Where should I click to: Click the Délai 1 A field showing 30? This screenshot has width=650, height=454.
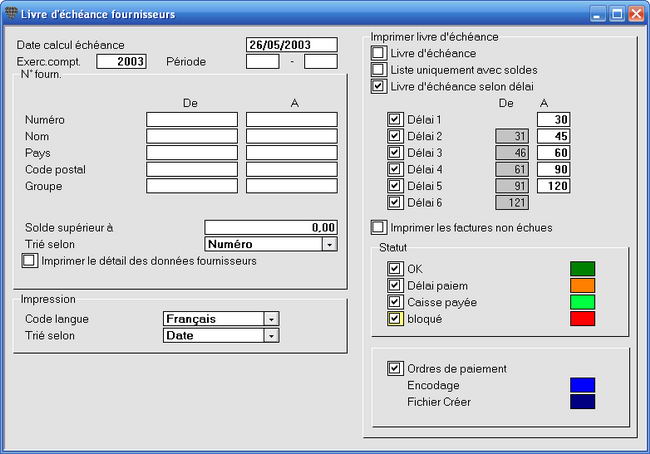point(553,119)
